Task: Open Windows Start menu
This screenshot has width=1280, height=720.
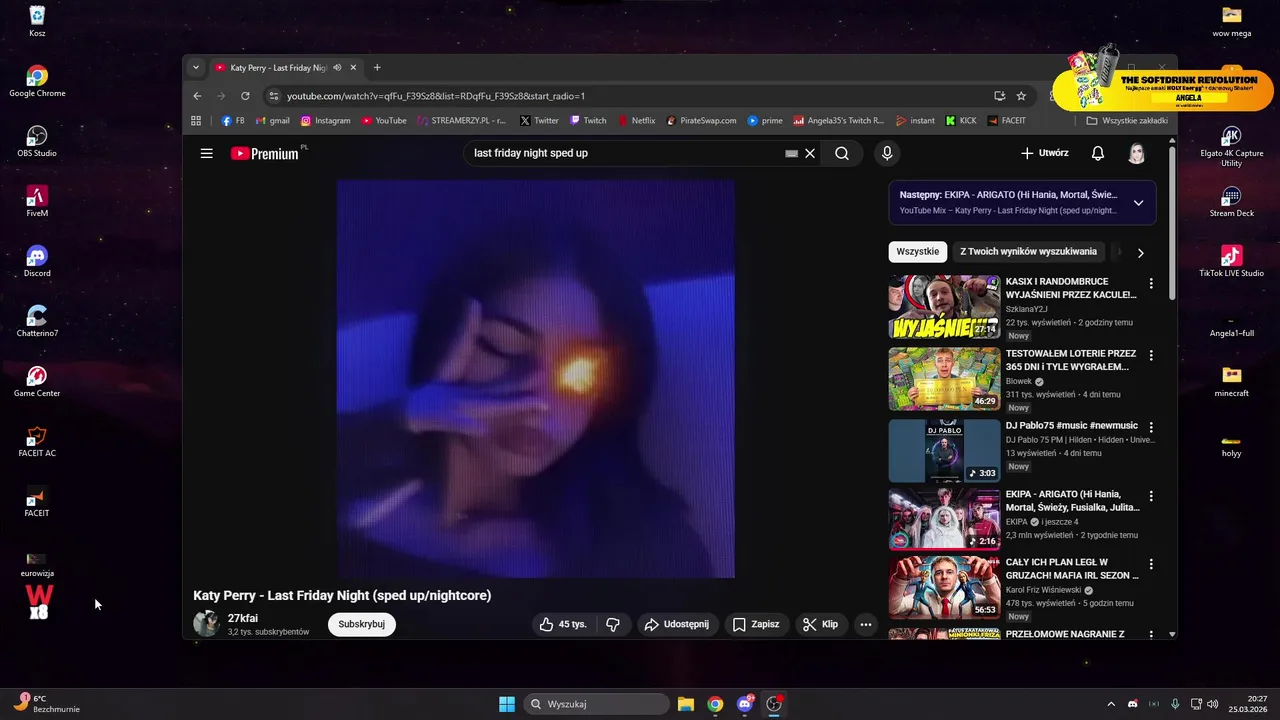Action: coord(507,704)
